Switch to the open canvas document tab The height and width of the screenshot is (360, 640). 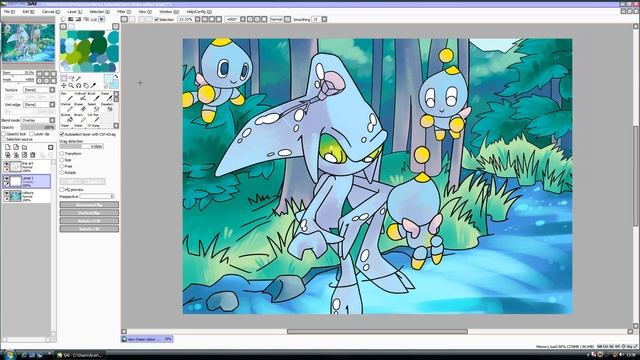click(x=147, y=339)
